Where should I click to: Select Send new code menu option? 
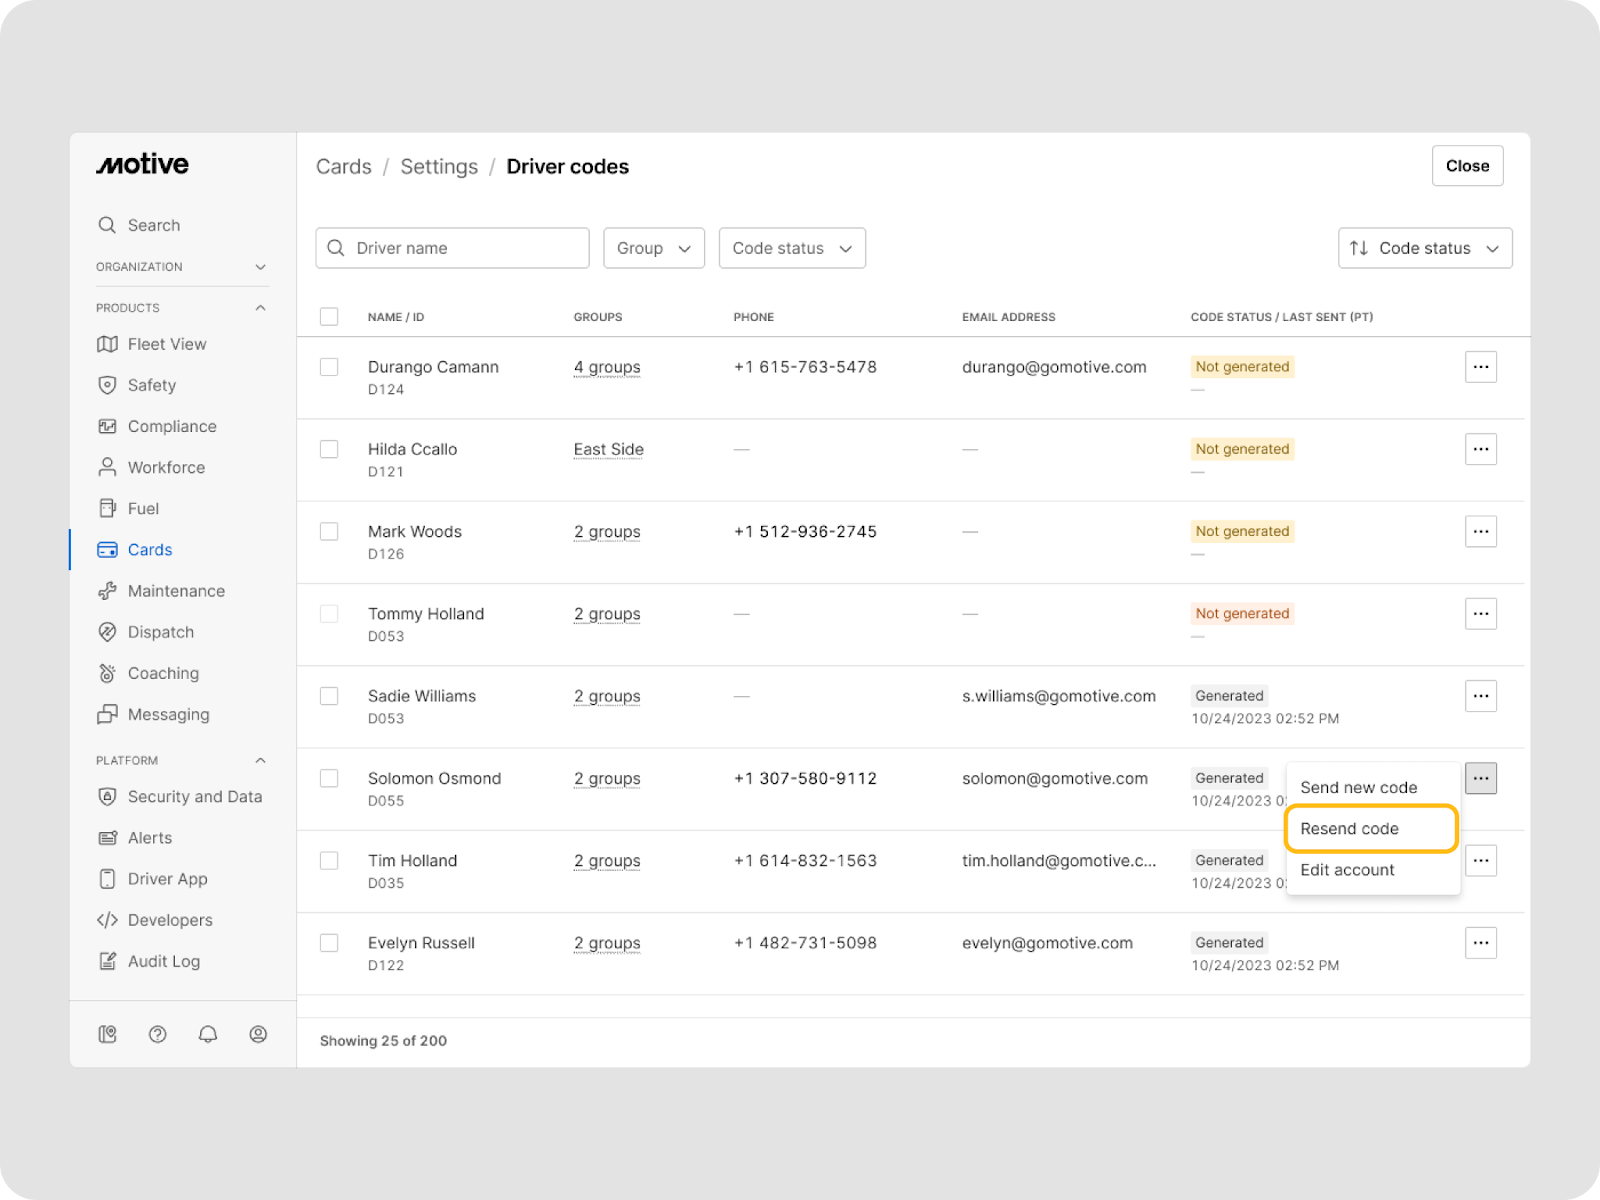tap(1358, 788)
